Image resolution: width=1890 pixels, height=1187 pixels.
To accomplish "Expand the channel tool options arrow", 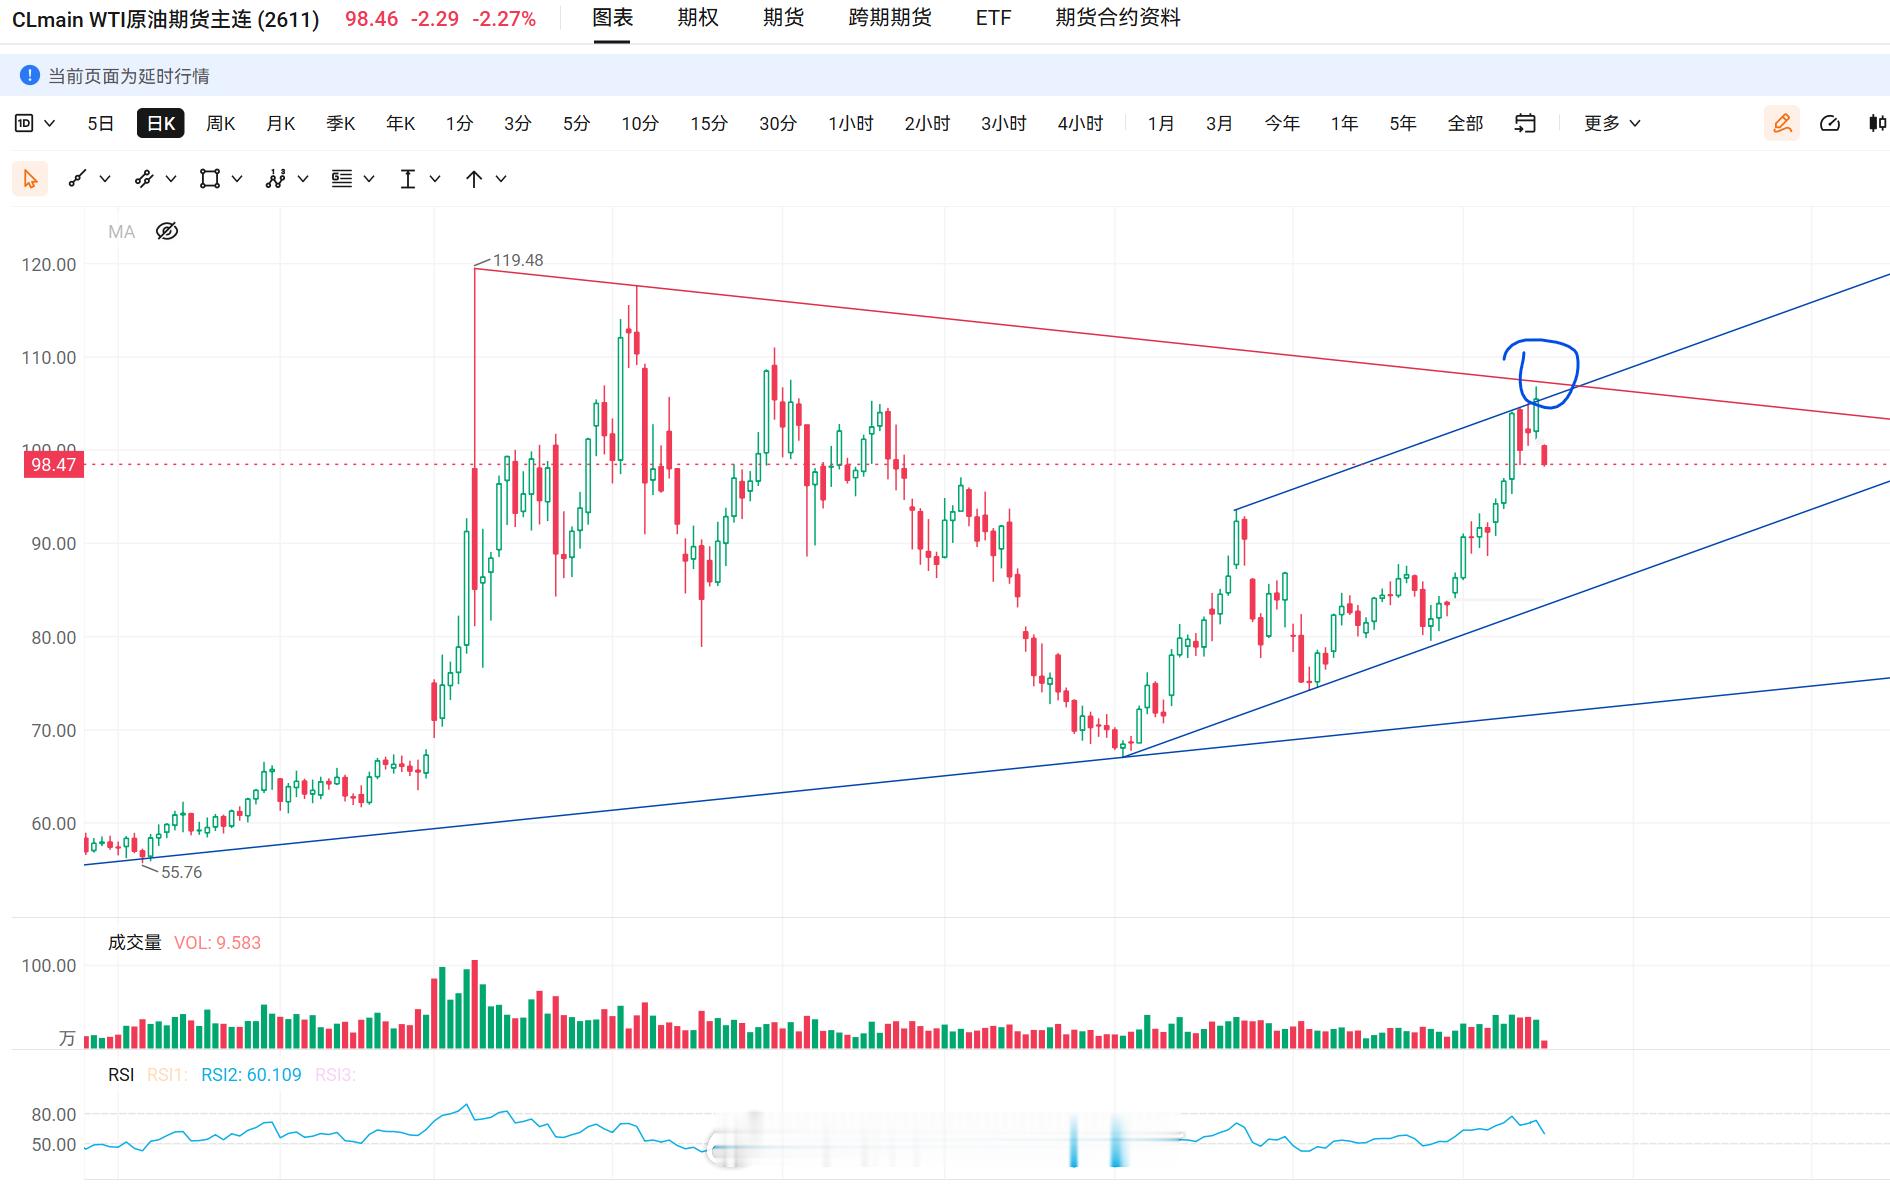I will pyautogui.click(x=171, y=179).
